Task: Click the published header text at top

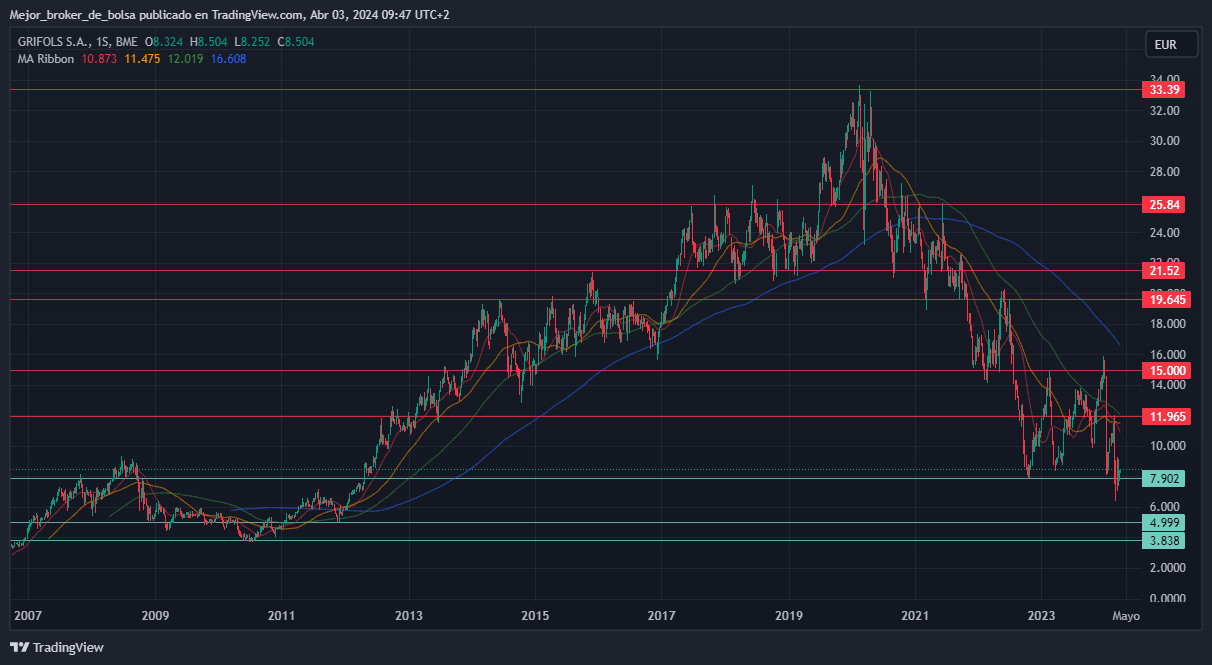Action: [x=230, y=15]
